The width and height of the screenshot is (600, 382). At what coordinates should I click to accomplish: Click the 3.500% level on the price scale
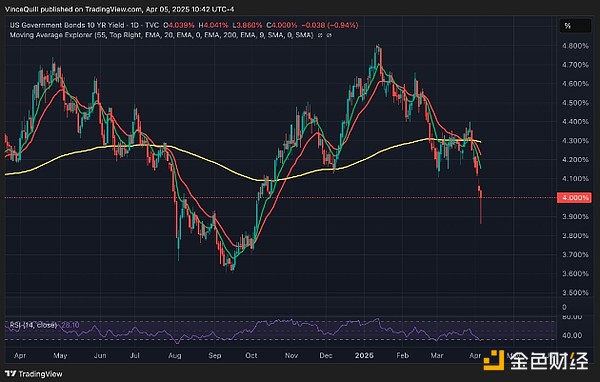coord(575,293)
